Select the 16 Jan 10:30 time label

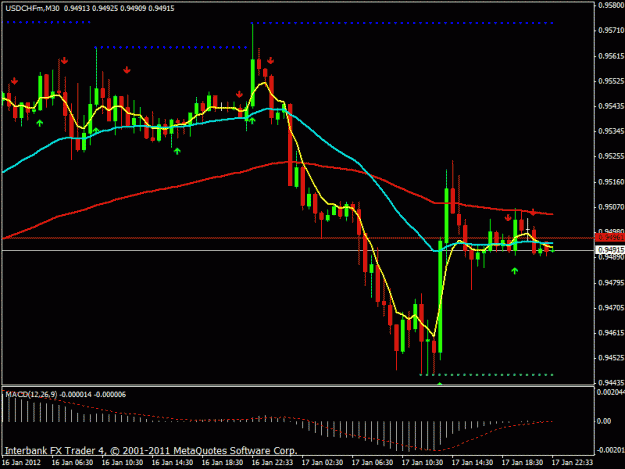(122, 463)
